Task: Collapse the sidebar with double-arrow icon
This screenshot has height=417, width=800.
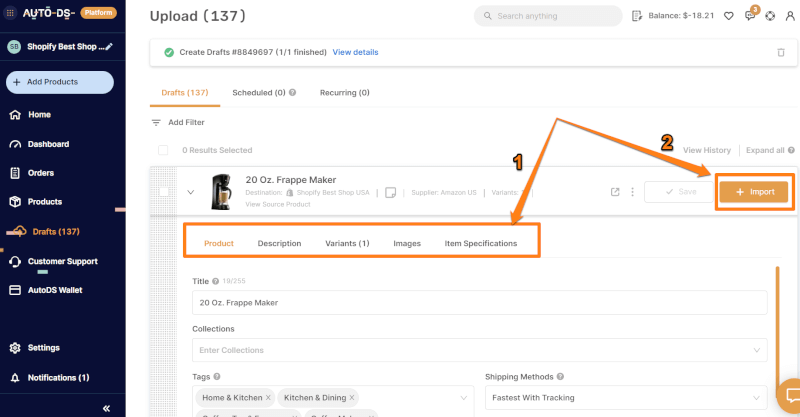Action: 106,408
